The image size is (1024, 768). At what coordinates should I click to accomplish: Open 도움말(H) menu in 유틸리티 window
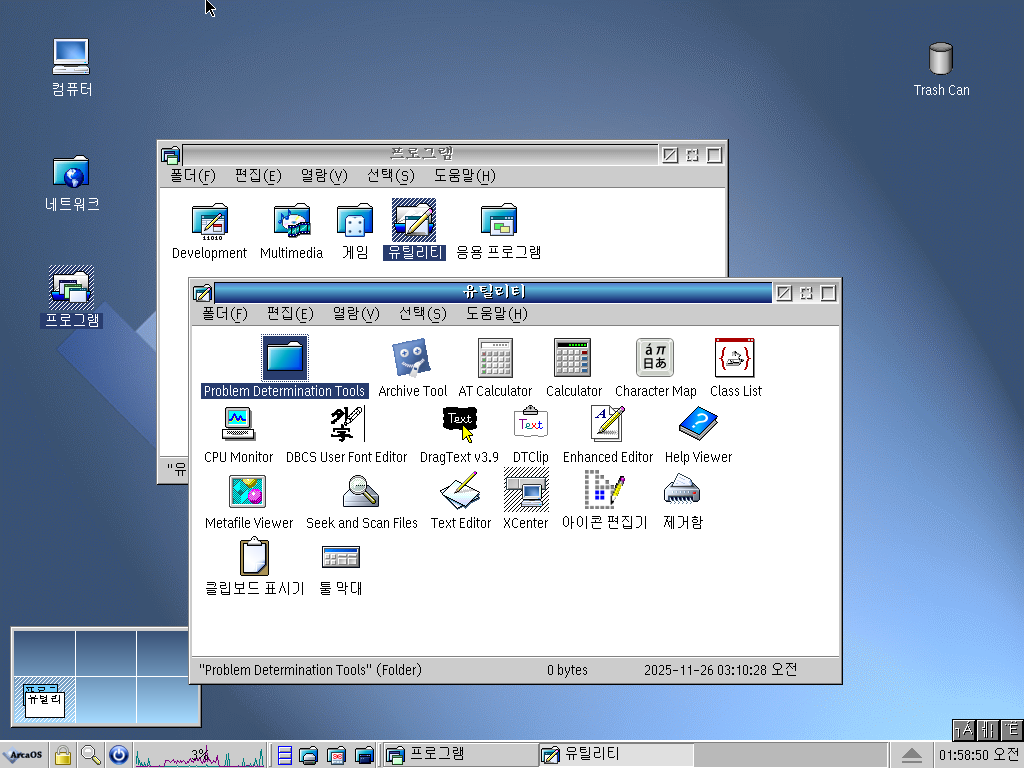point(496,314)
